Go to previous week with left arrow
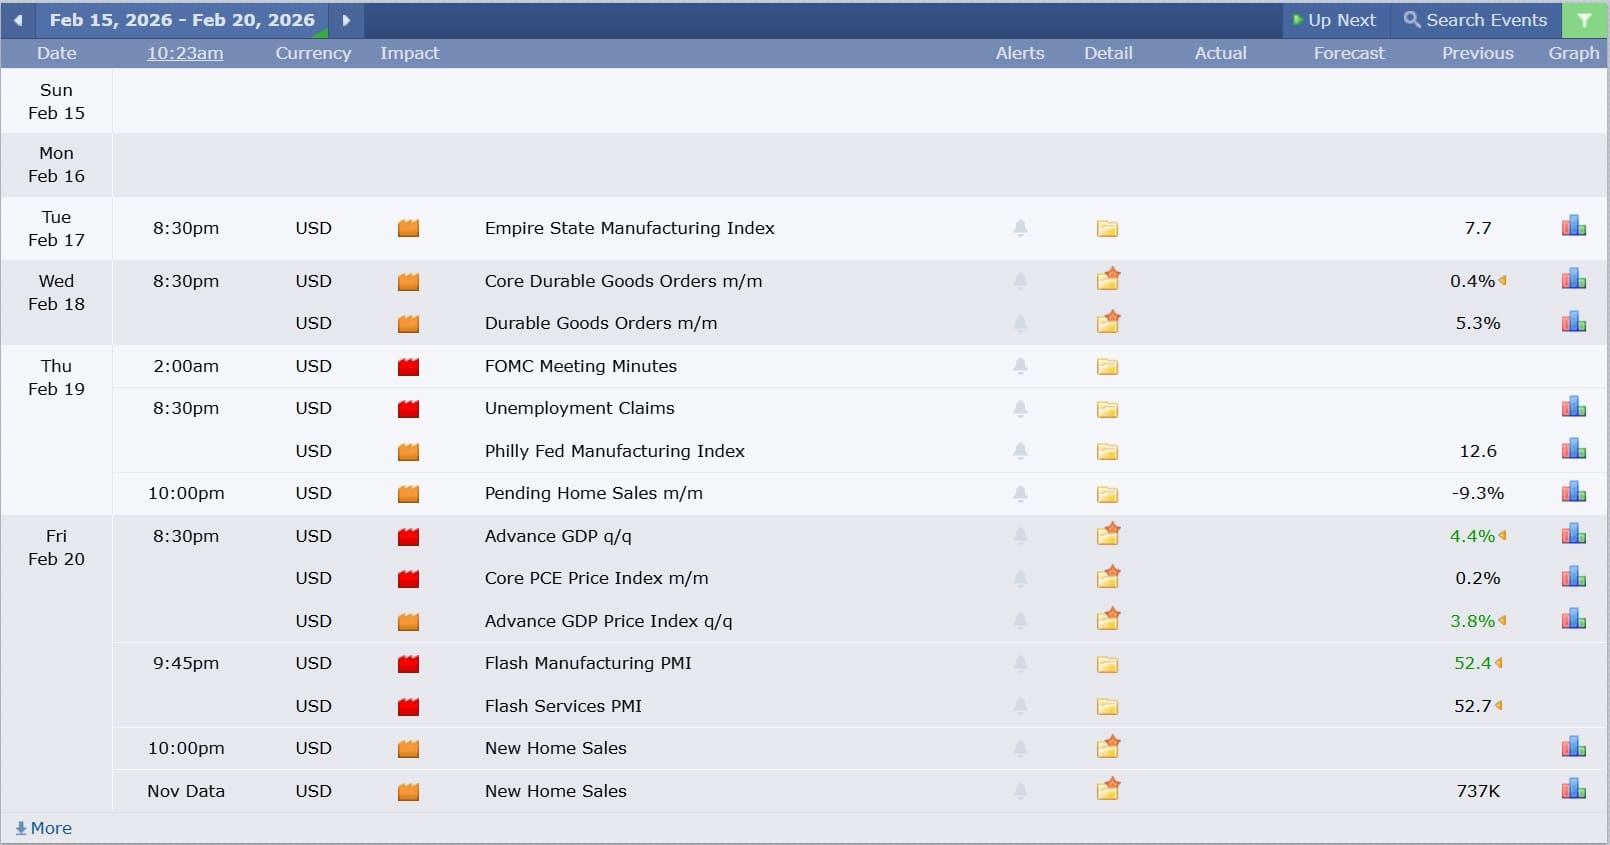The height and width of the screenshot is (845, 1610). pos(18,20)
